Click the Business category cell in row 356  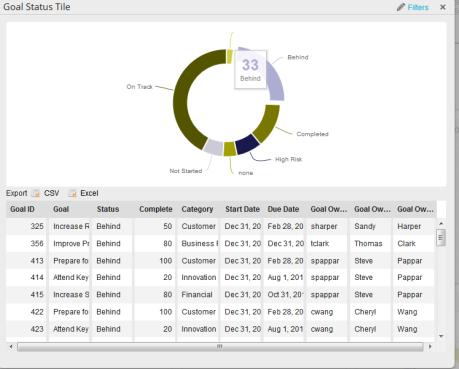[198, 244]
